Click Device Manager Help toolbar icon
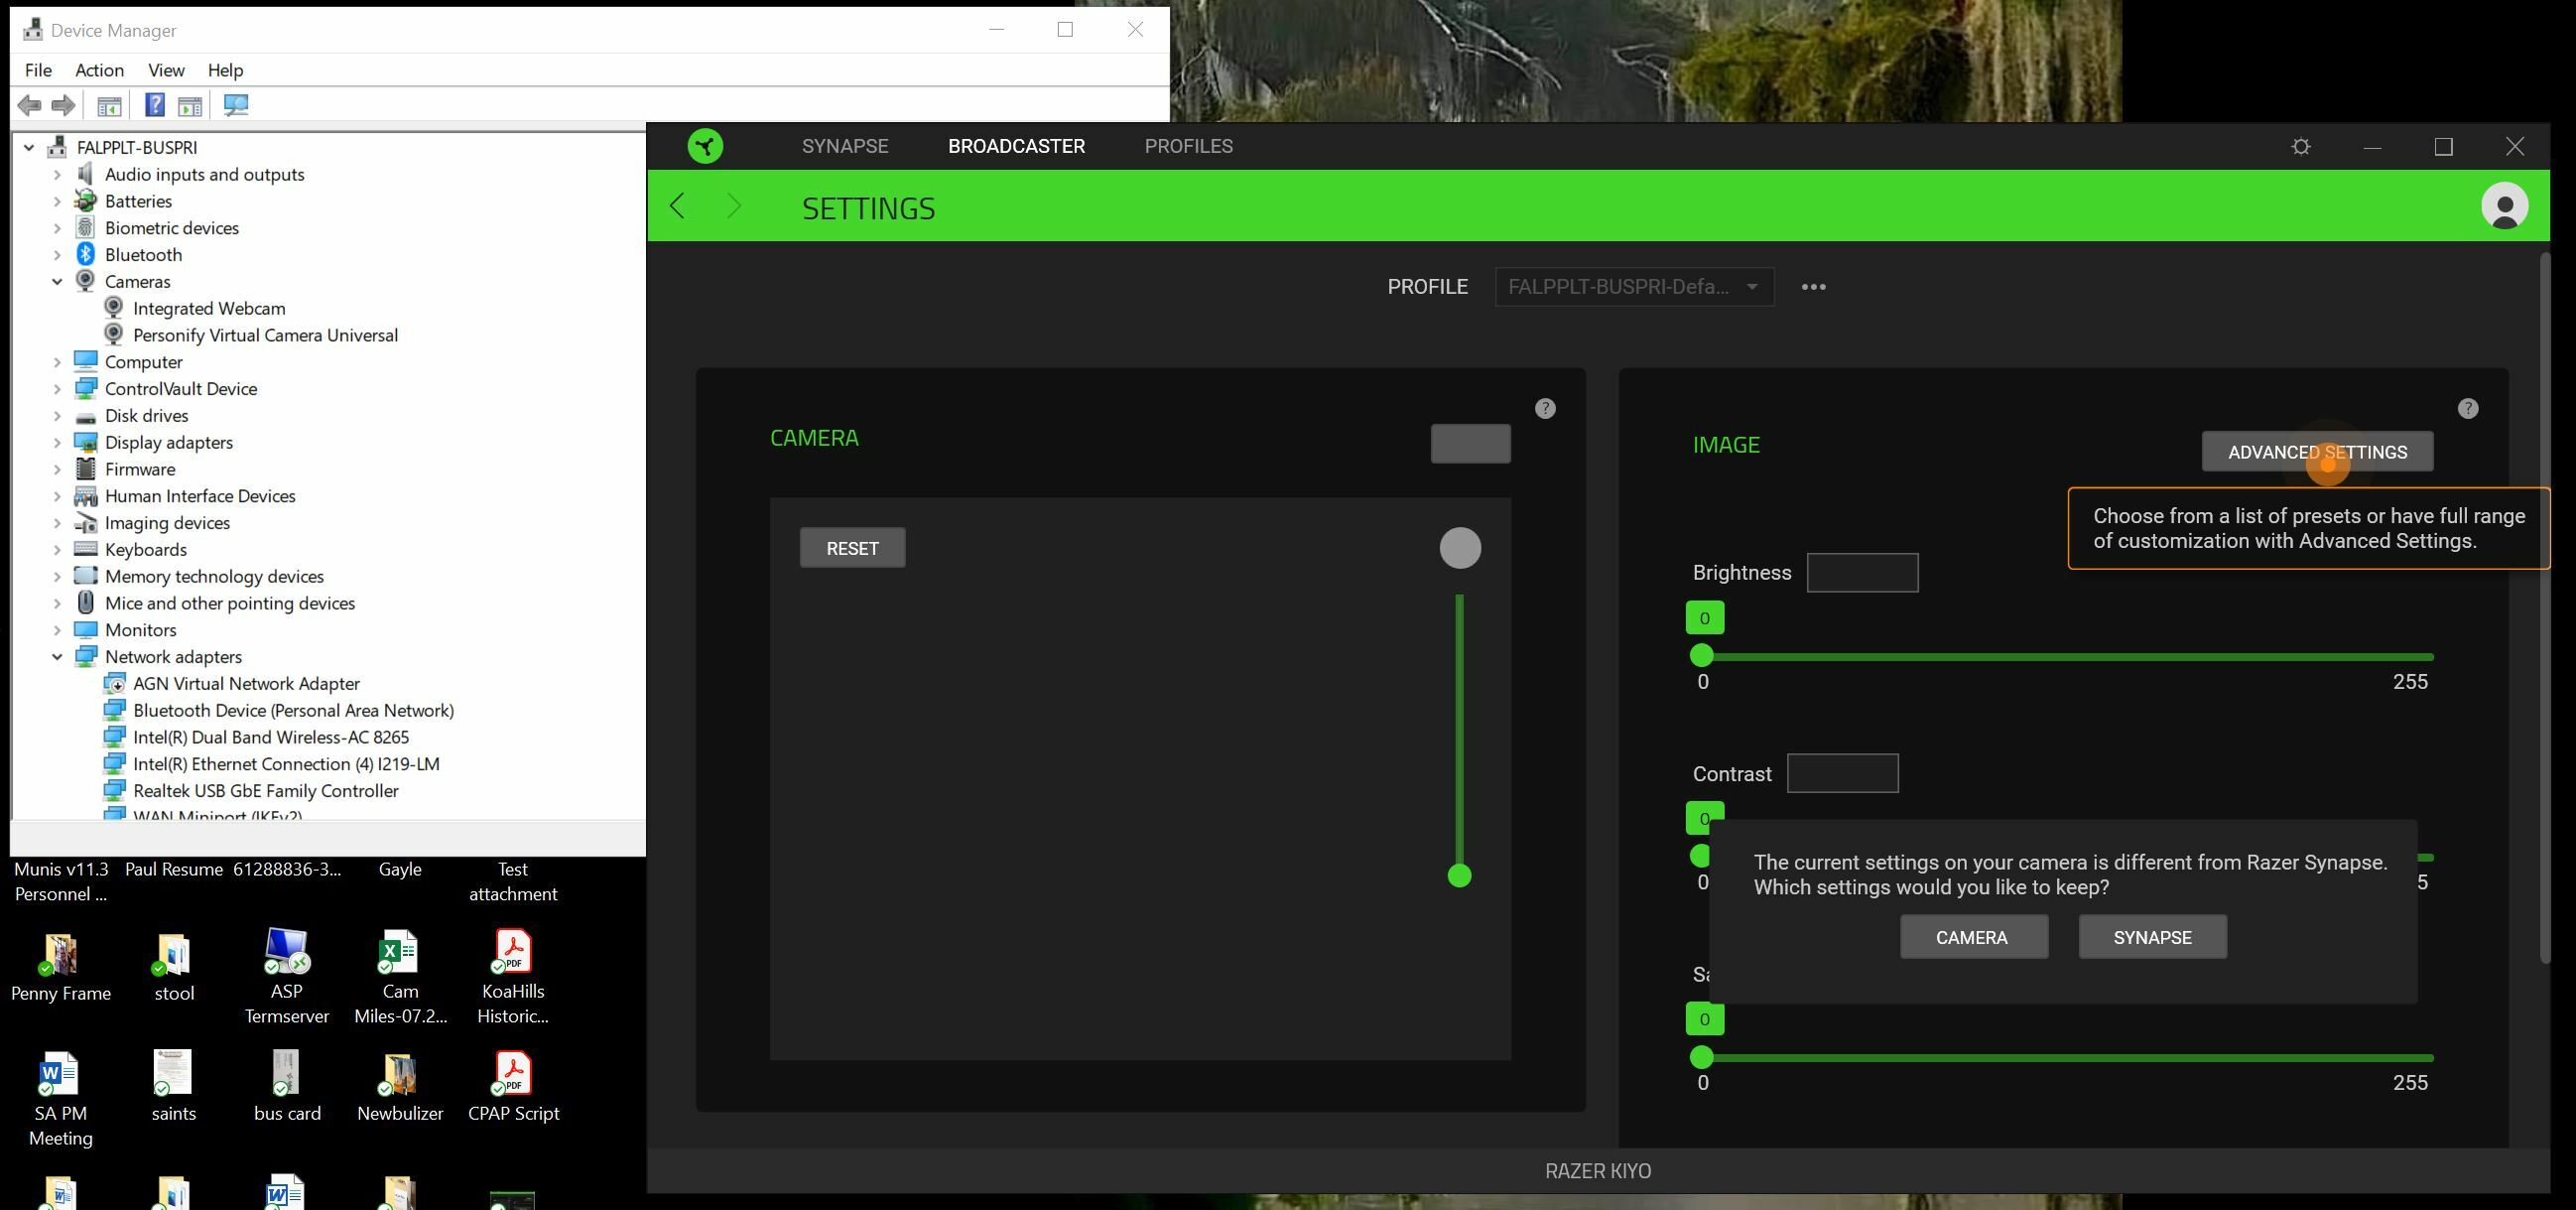This screenshot has height=1210, width=2576. (155, 105)
